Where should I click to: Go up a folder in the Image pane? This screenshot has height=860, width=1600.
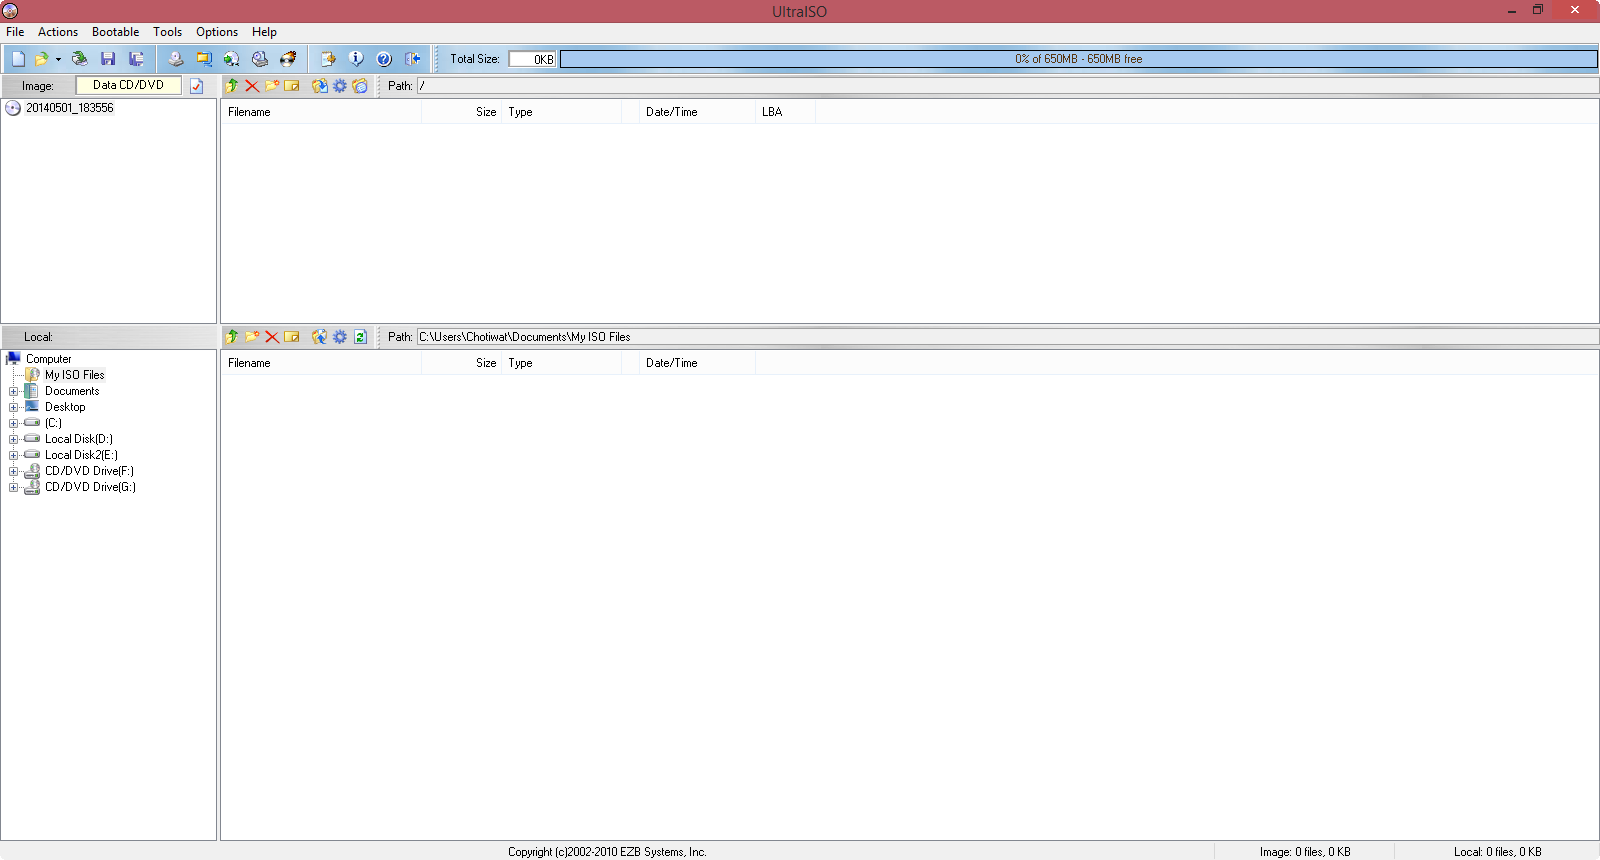point(232,86)
